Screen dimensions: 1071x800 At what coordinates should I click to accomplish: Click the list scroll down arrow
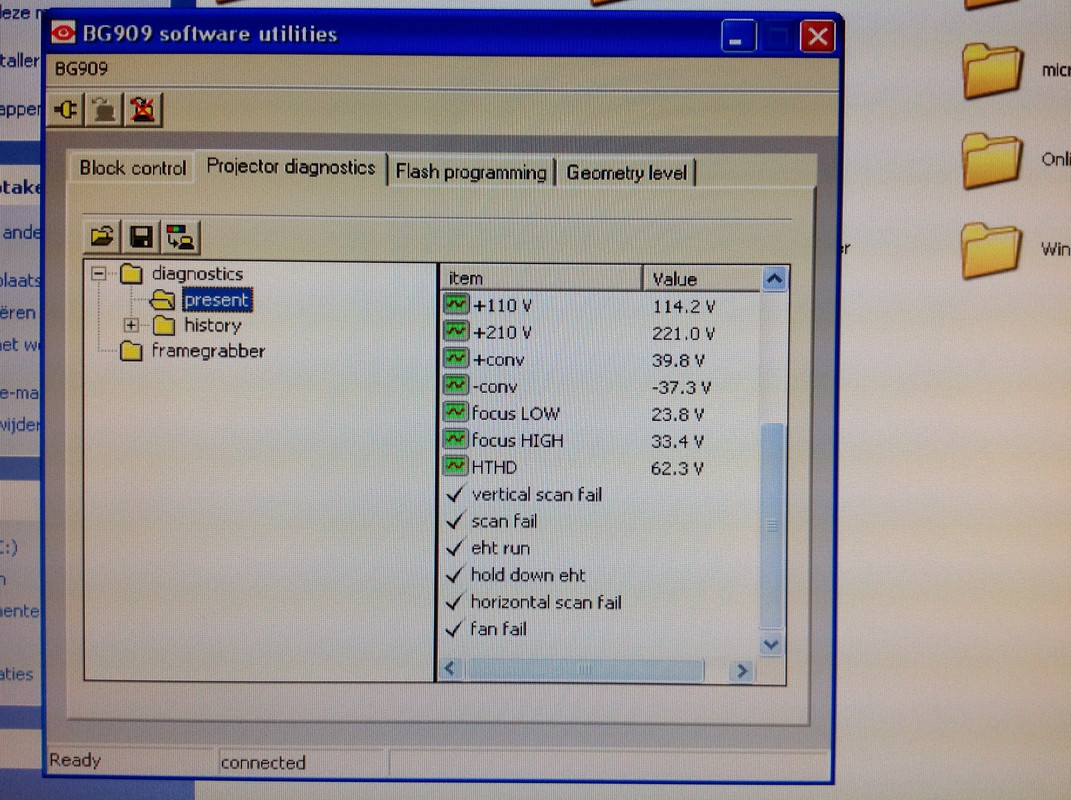pos(772,644)
